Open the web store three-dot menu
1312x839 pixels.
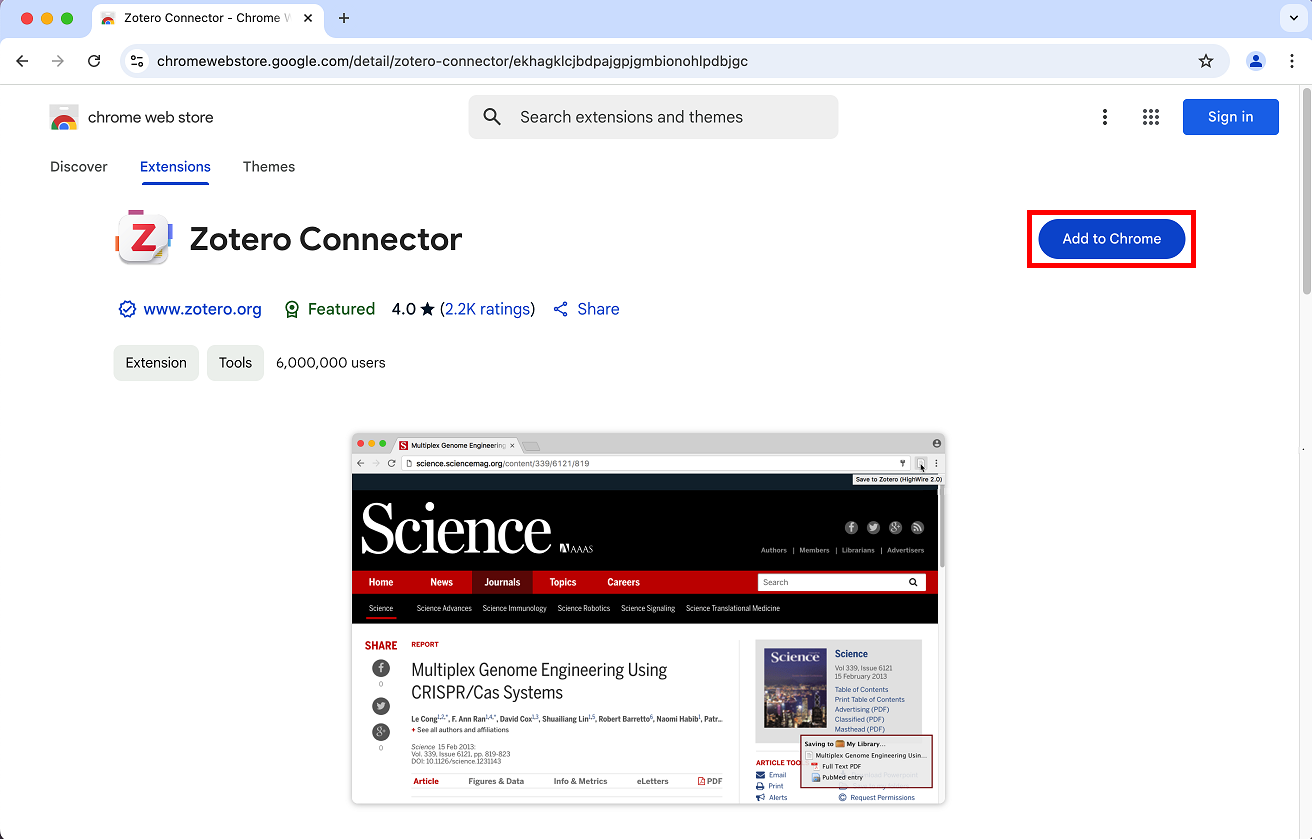pos(1105,117)
